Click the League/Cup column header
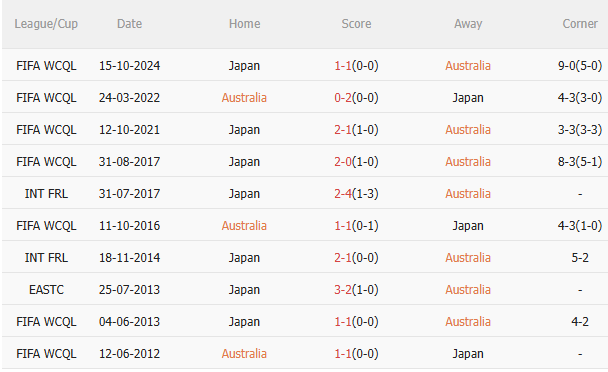 46,24
